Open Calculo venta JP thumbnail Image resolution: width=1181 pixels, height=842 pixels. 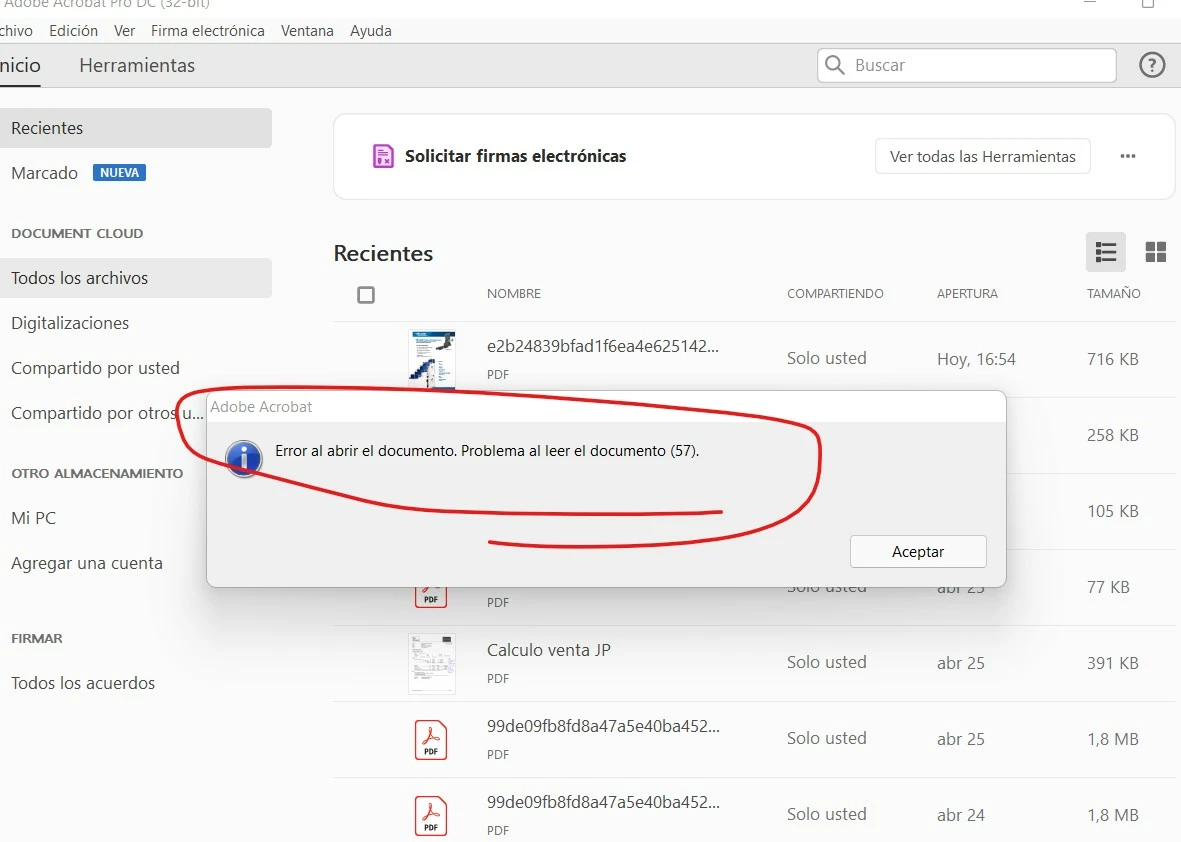432,664
